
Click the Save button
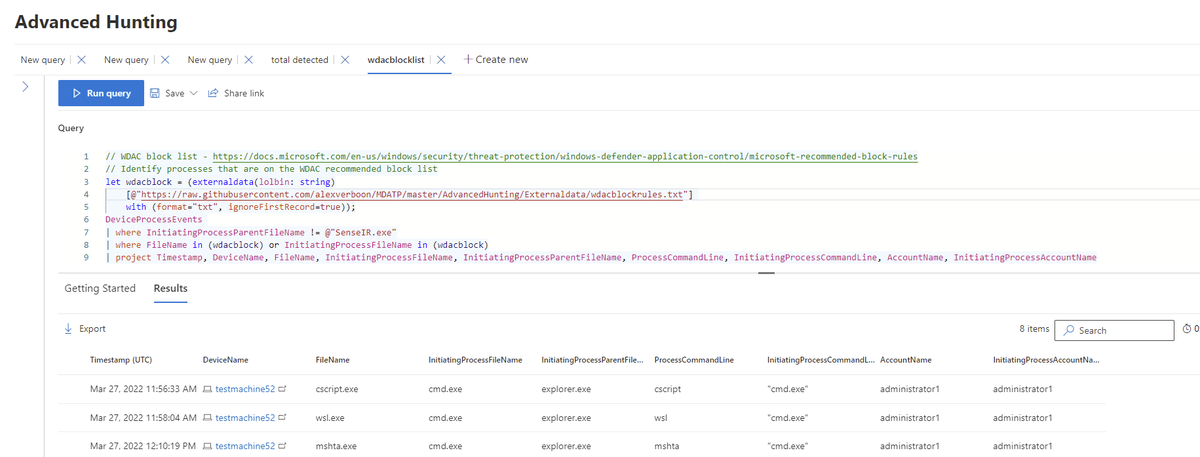click(167, 93)
